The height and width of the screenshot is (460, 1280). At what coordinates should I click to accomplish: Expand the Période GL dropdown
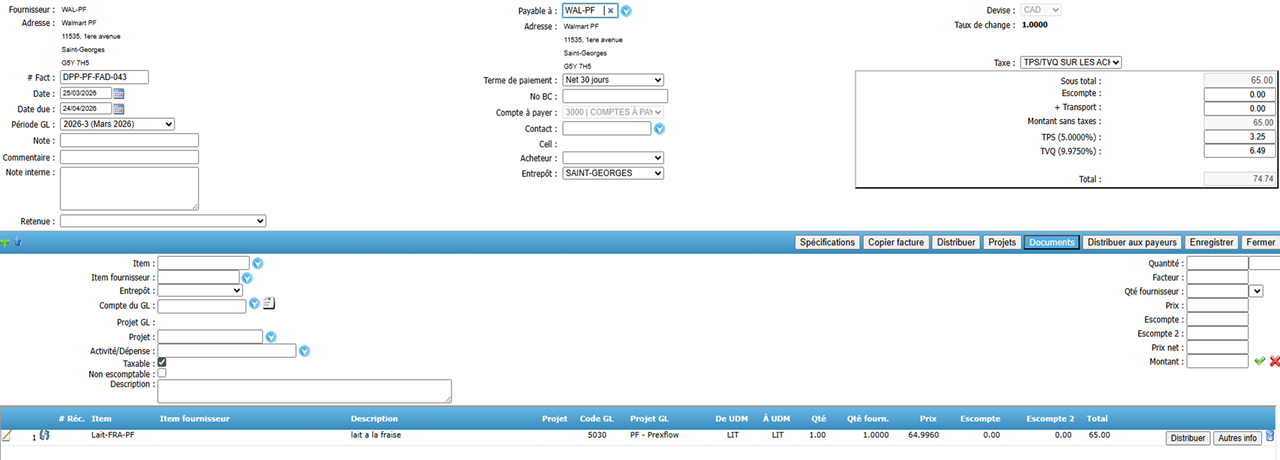click(117, 124)
